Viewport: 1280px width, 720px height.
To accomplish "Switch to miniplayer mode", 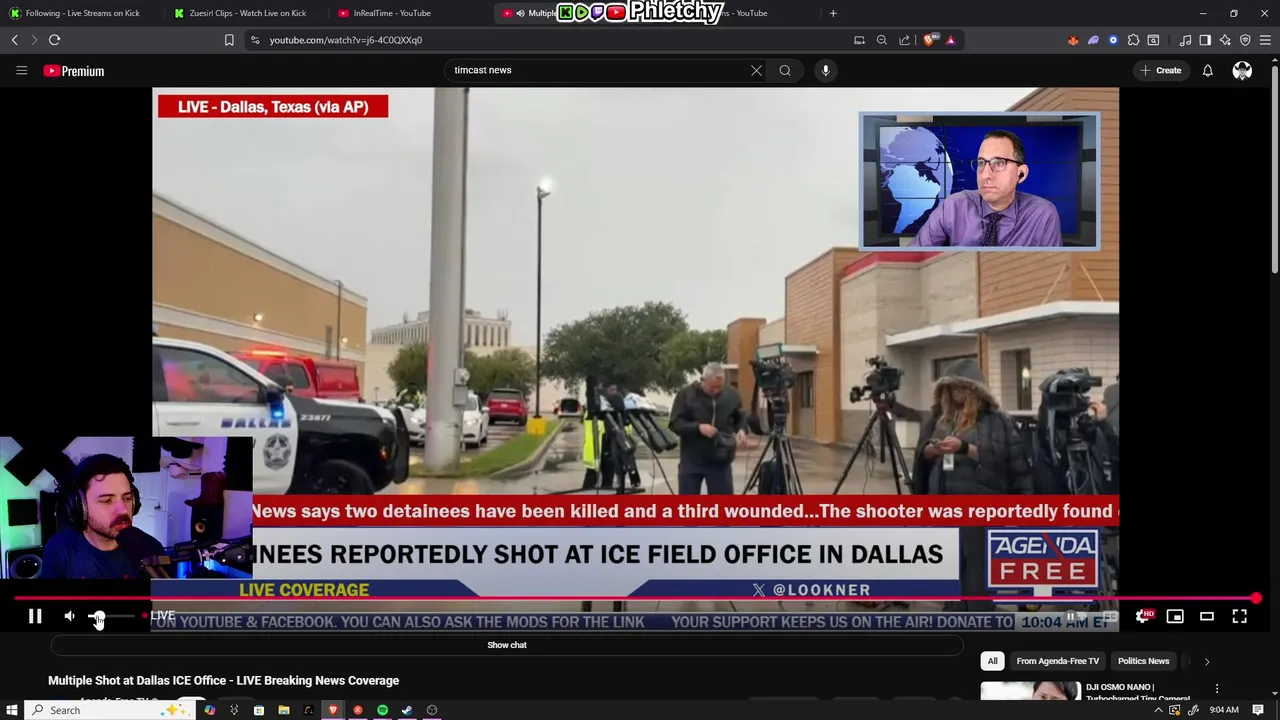I will point(1175,616).
